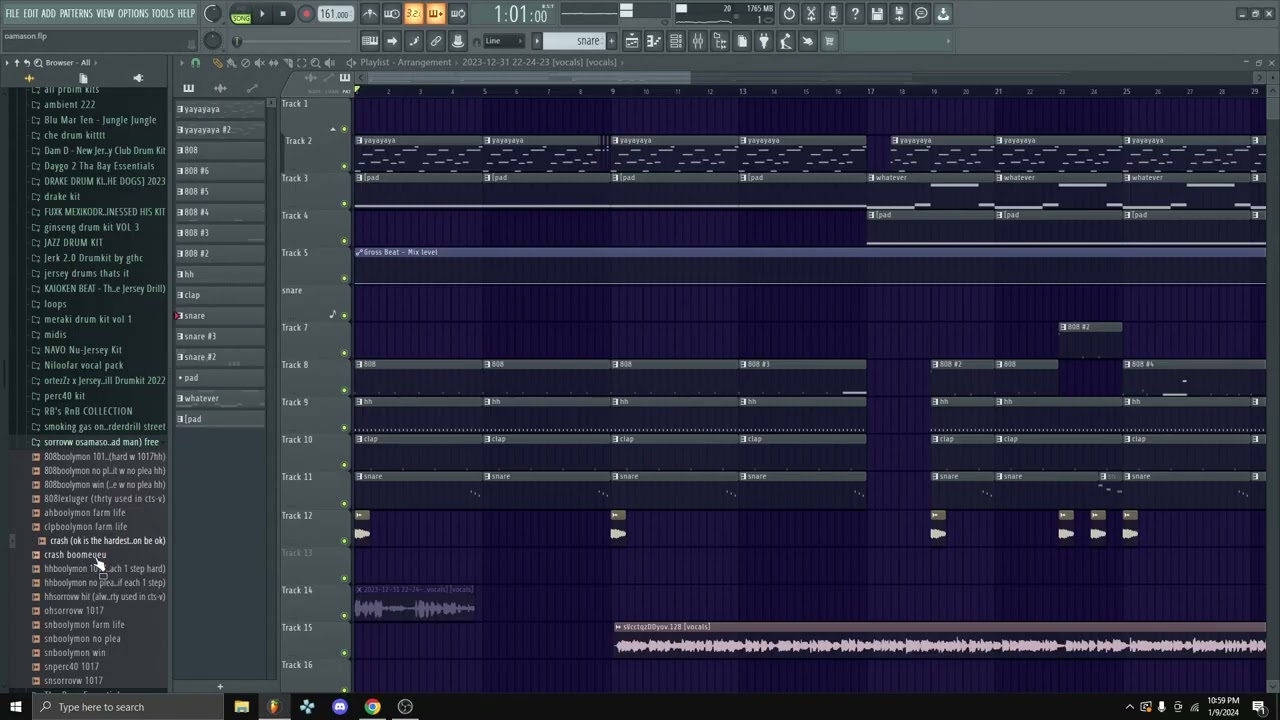Open the PATTERNS menu
The width and height of the screenshot is (1280, 720).
(76, 14)
